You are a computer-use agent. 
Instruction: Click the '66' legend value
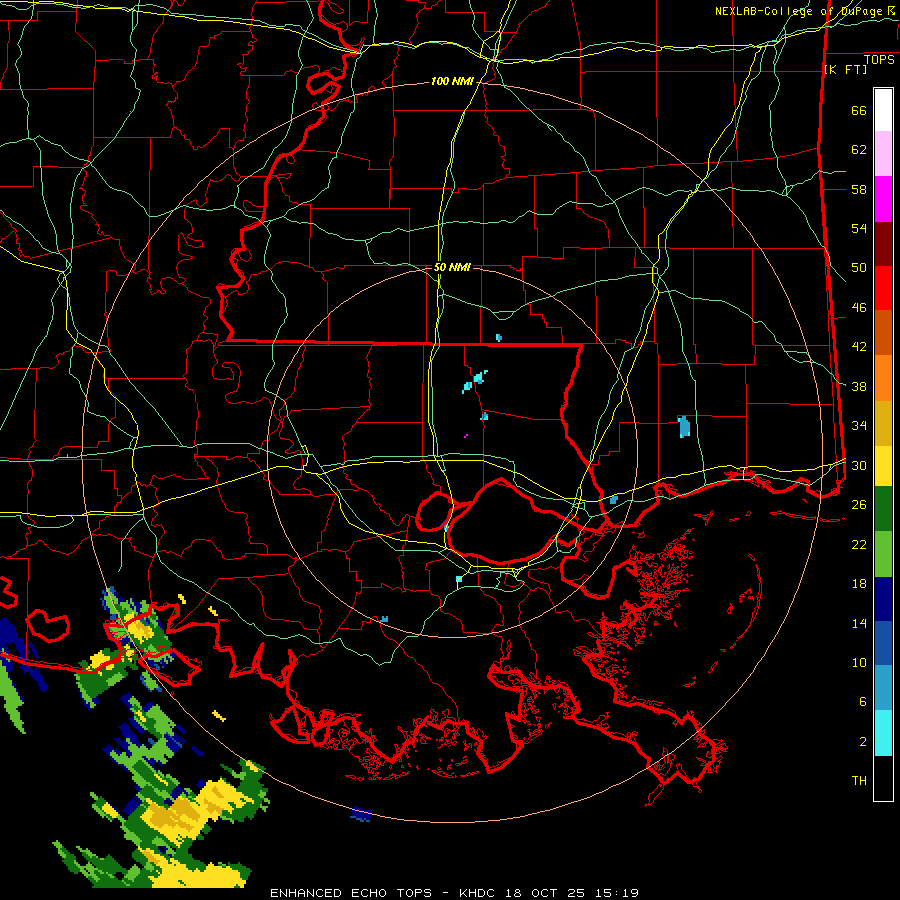tap(859, 110)
